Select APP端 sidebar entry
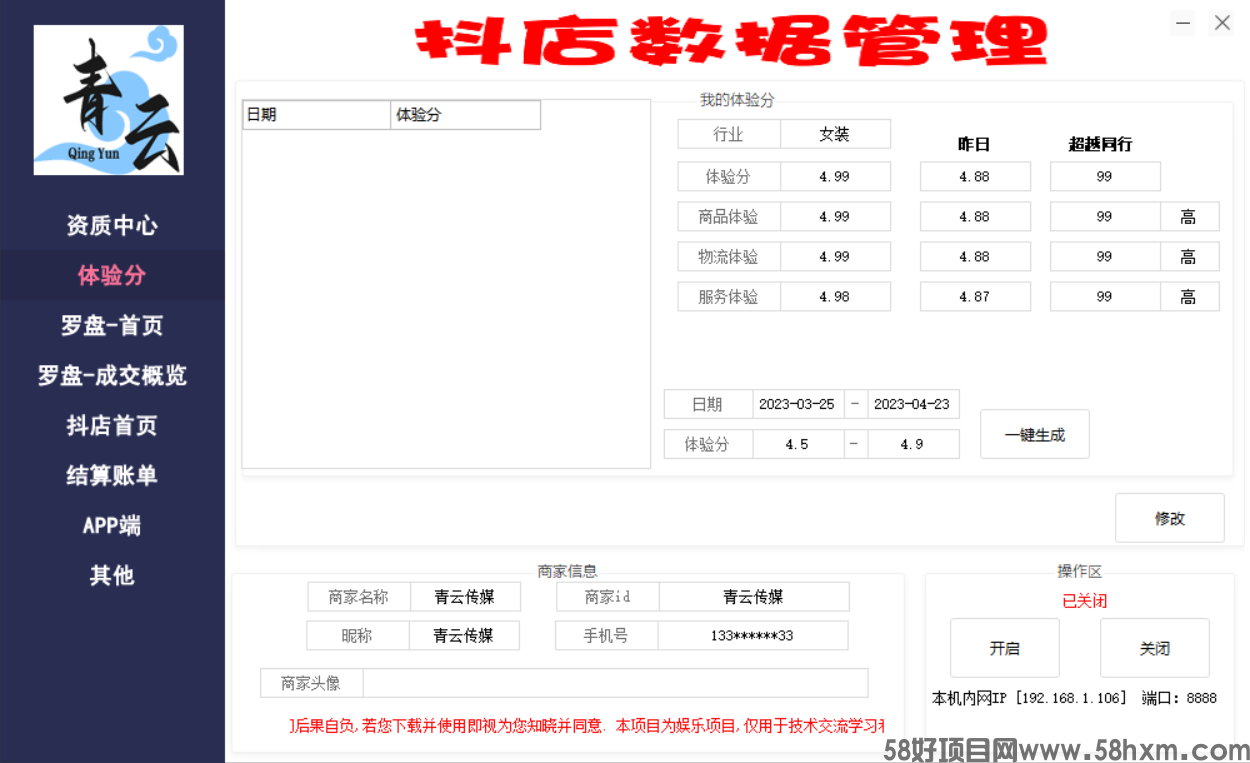 click(112, 525)
